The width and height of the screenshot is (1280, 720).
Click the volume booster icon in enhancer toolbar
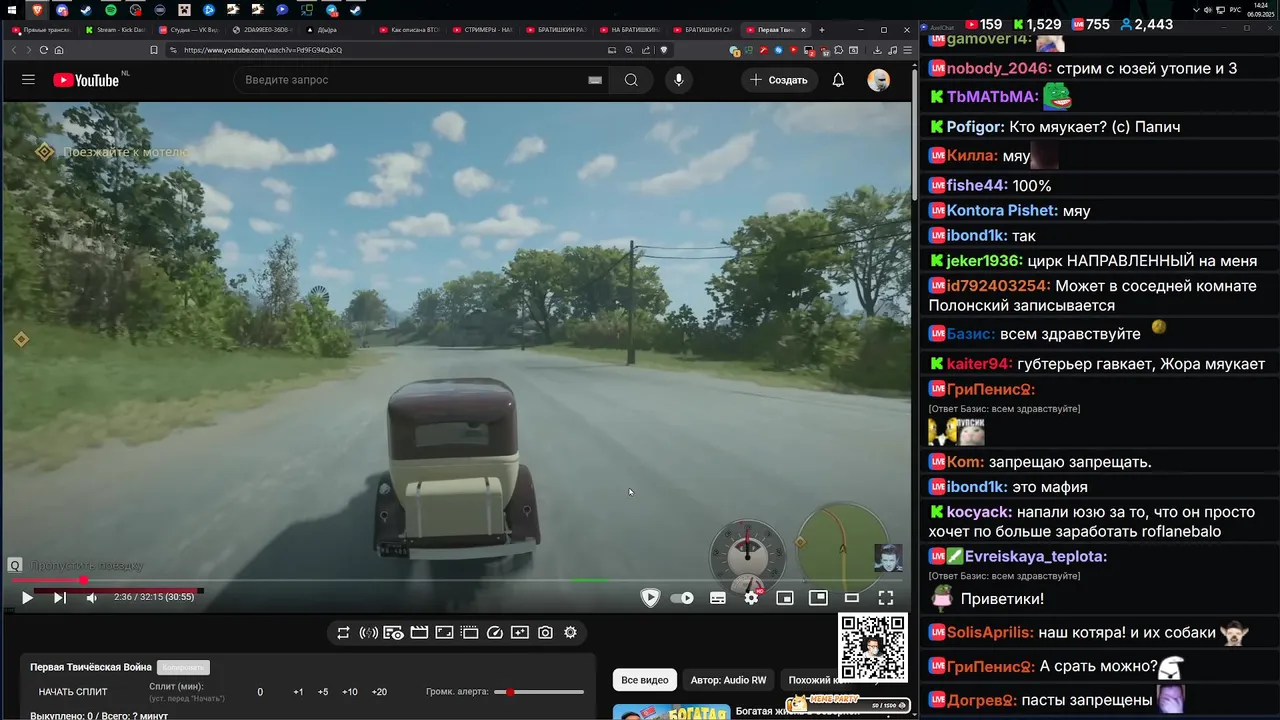click(x=368, y=632)
